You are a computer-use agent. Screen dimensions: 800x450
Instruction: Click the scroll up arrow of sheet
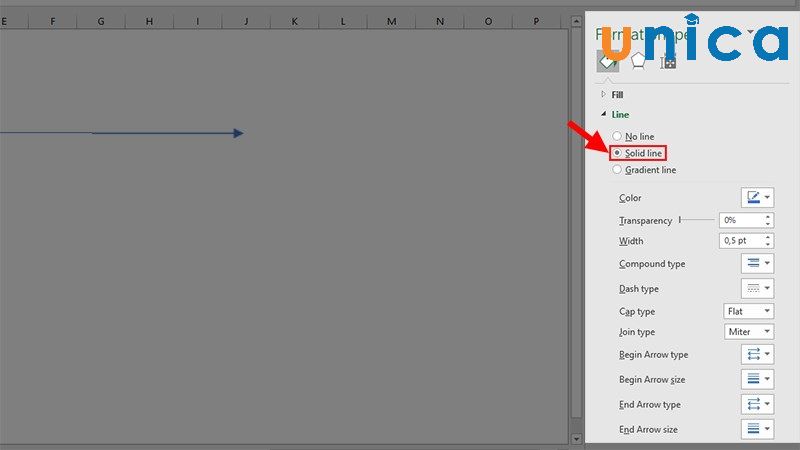click(x=576, y=21)
